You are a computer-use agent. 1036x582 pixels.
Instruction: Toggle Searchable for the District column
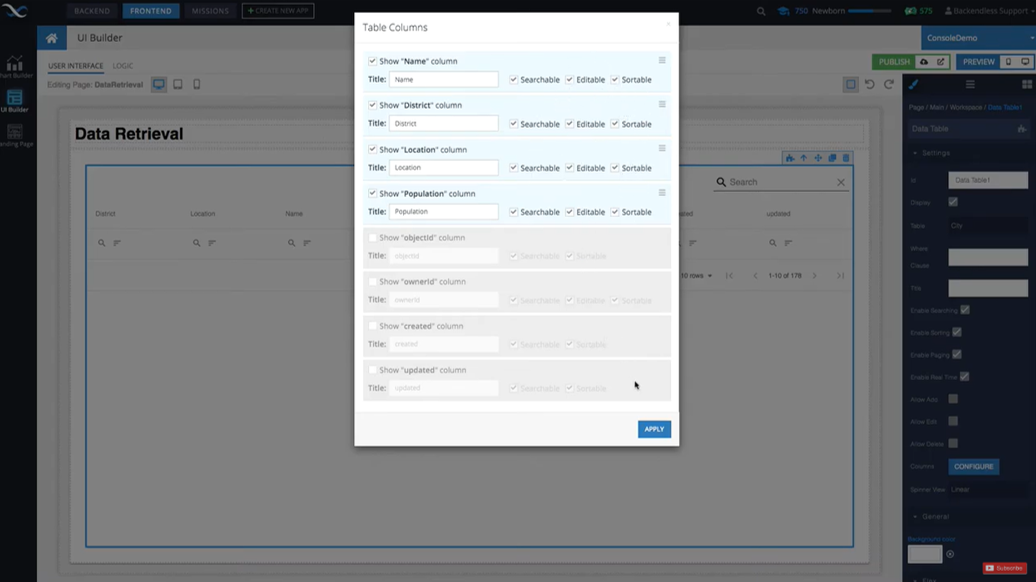coord(514,124)
